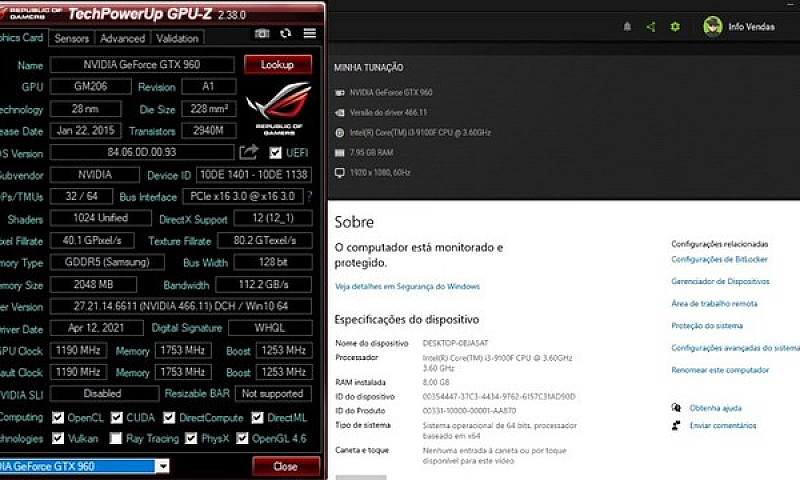Click Bus Interface question mark
This screenshot has height=480, width=800.
click(309, 196)
